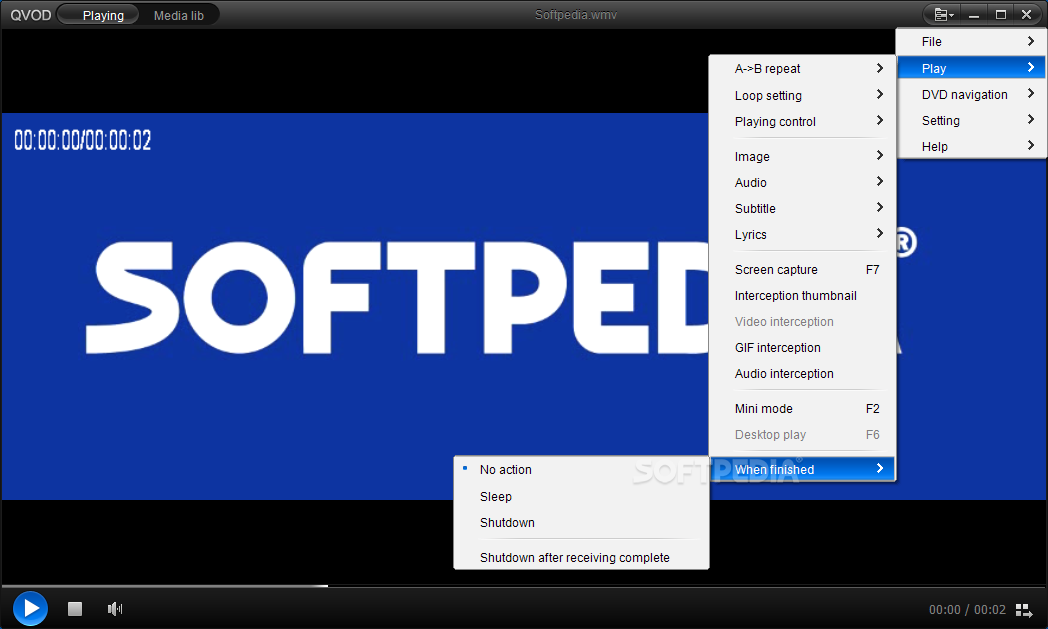
Task: Choose Interception thumbnail option
Action: 802,295
